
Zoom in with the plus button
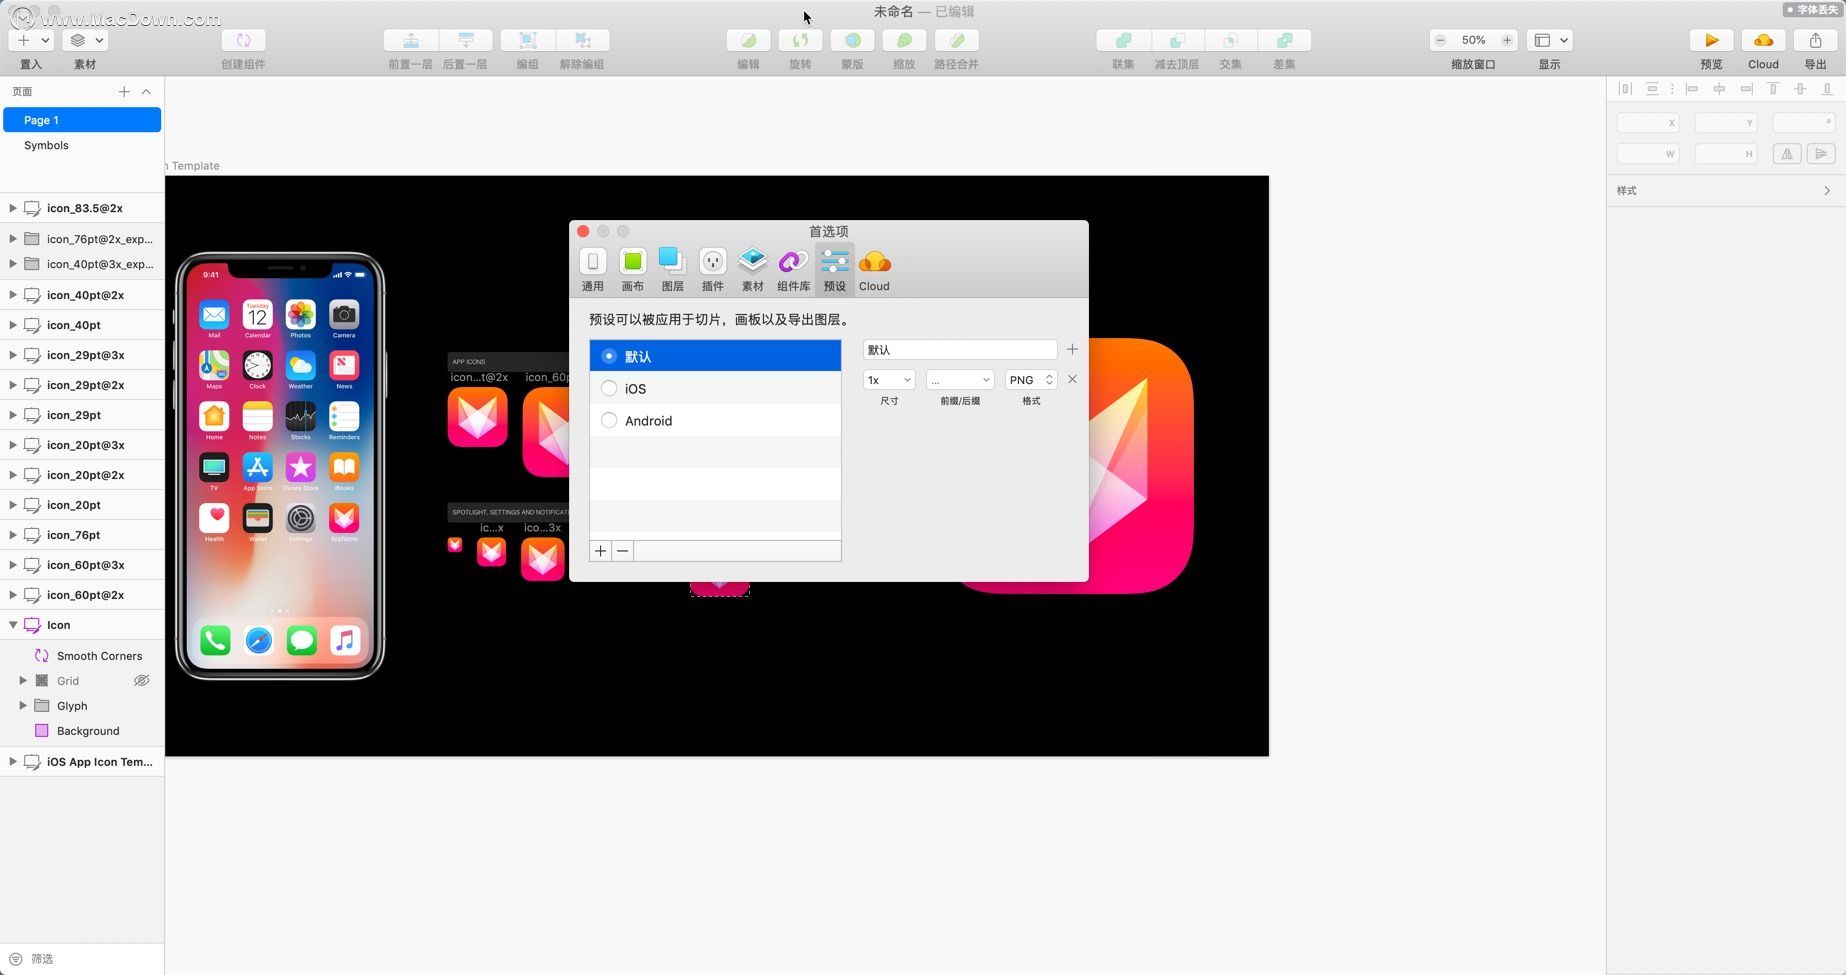tap(1507, 40)
